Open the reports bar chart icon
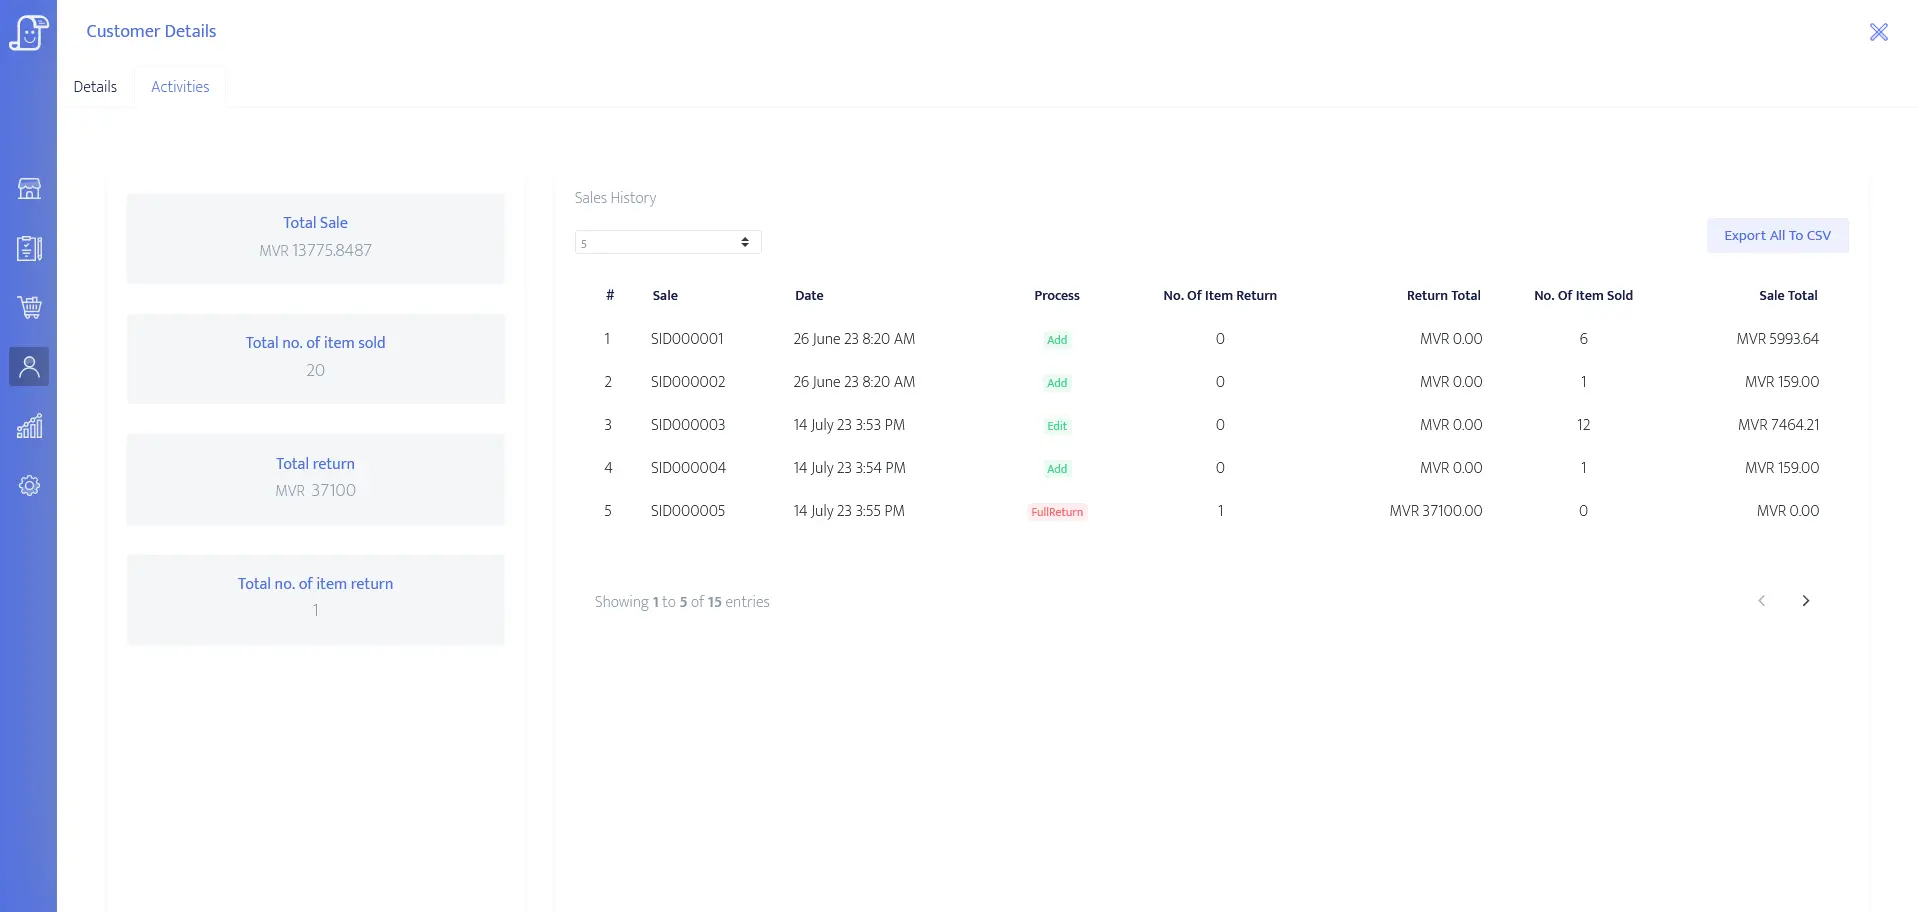The height and width of the screenshot is (912, 1918). (x=29, y=426)
